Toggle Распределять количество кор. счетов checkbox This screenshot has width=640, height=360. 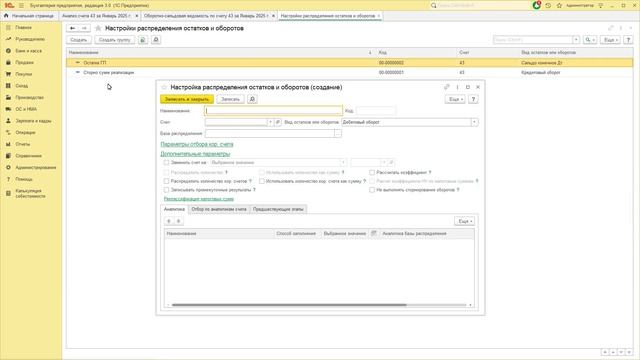pos(166,181)
